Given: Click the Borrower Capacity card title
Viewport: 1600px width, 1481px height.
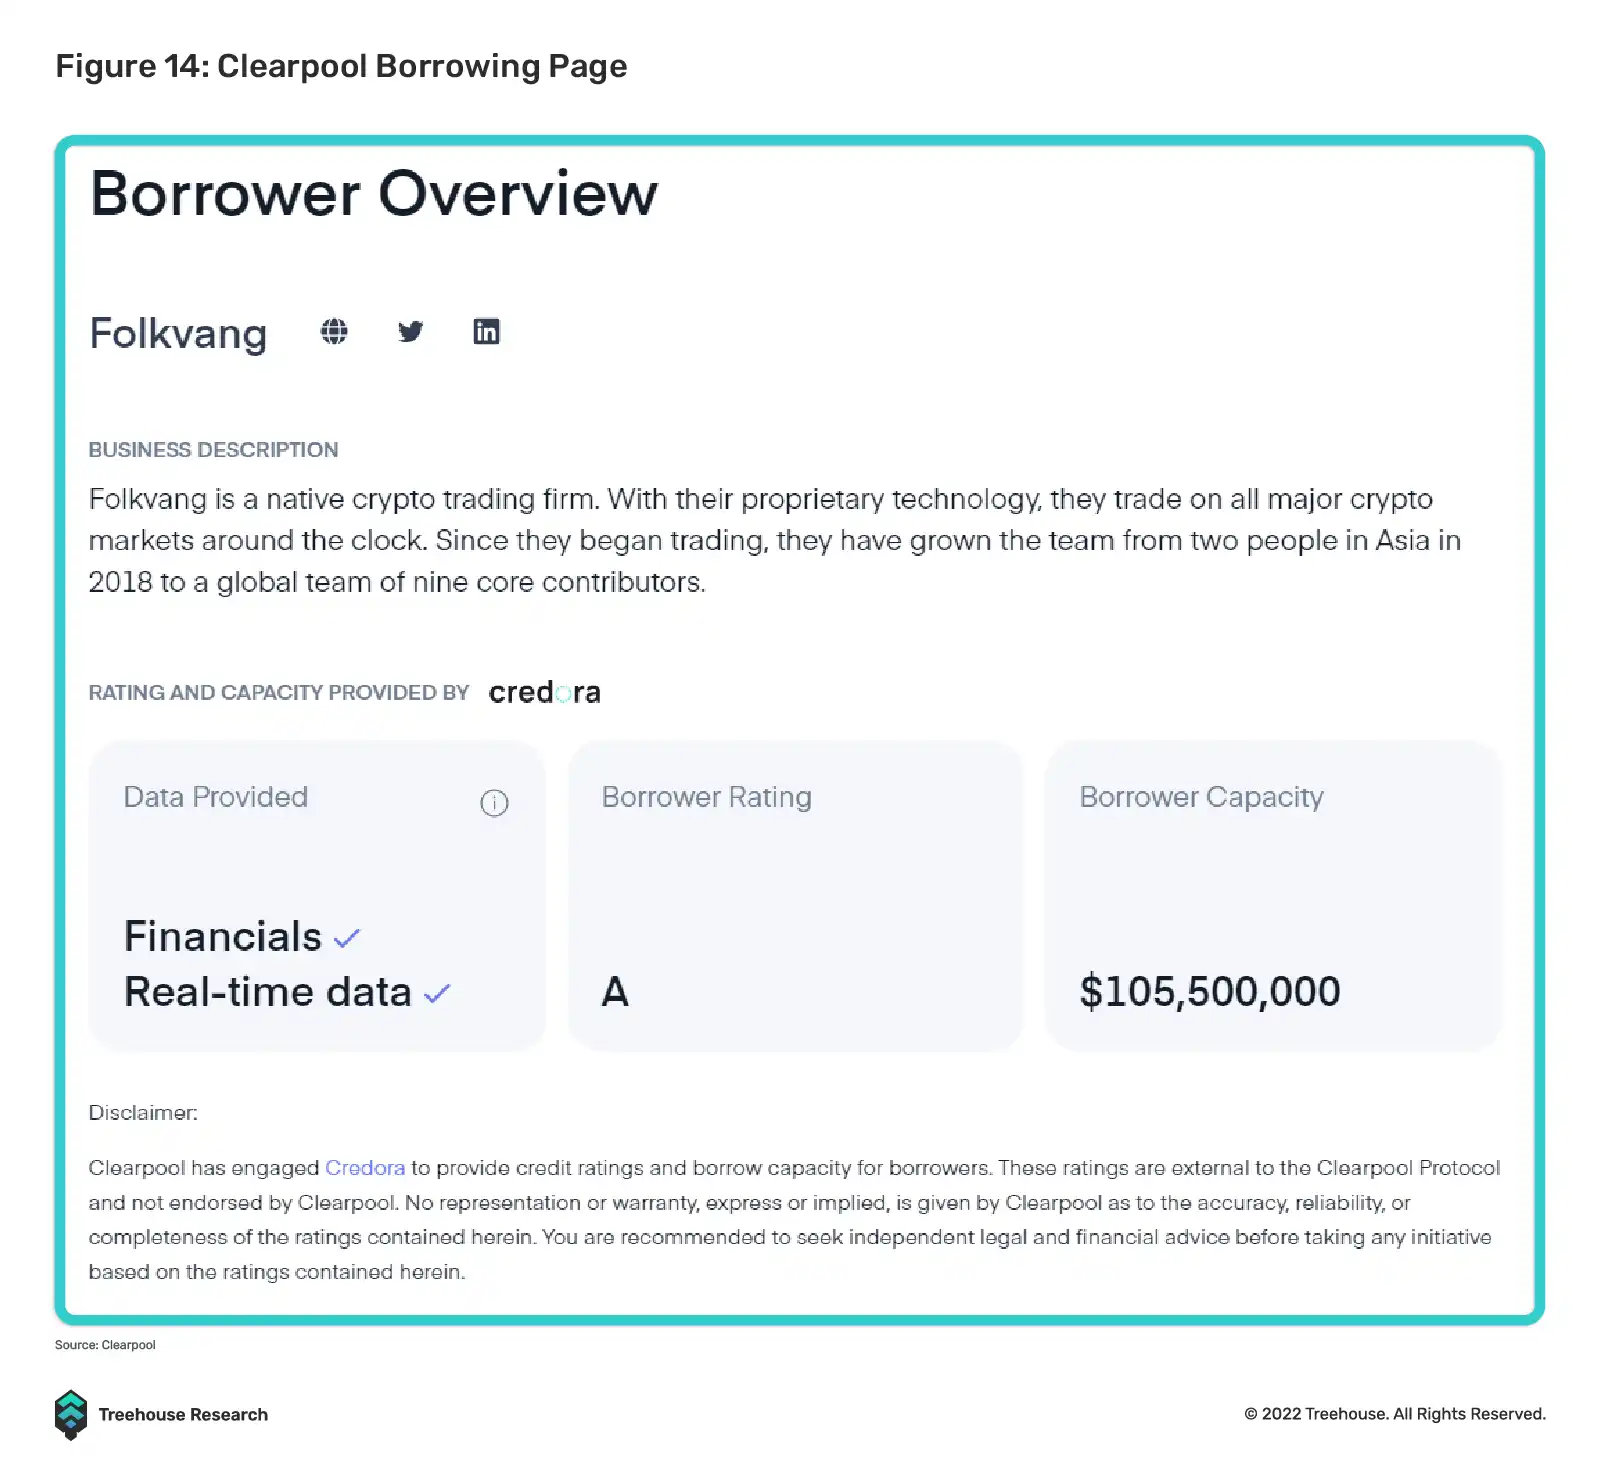Looking at the screenshot, I should pos(1201,797).
